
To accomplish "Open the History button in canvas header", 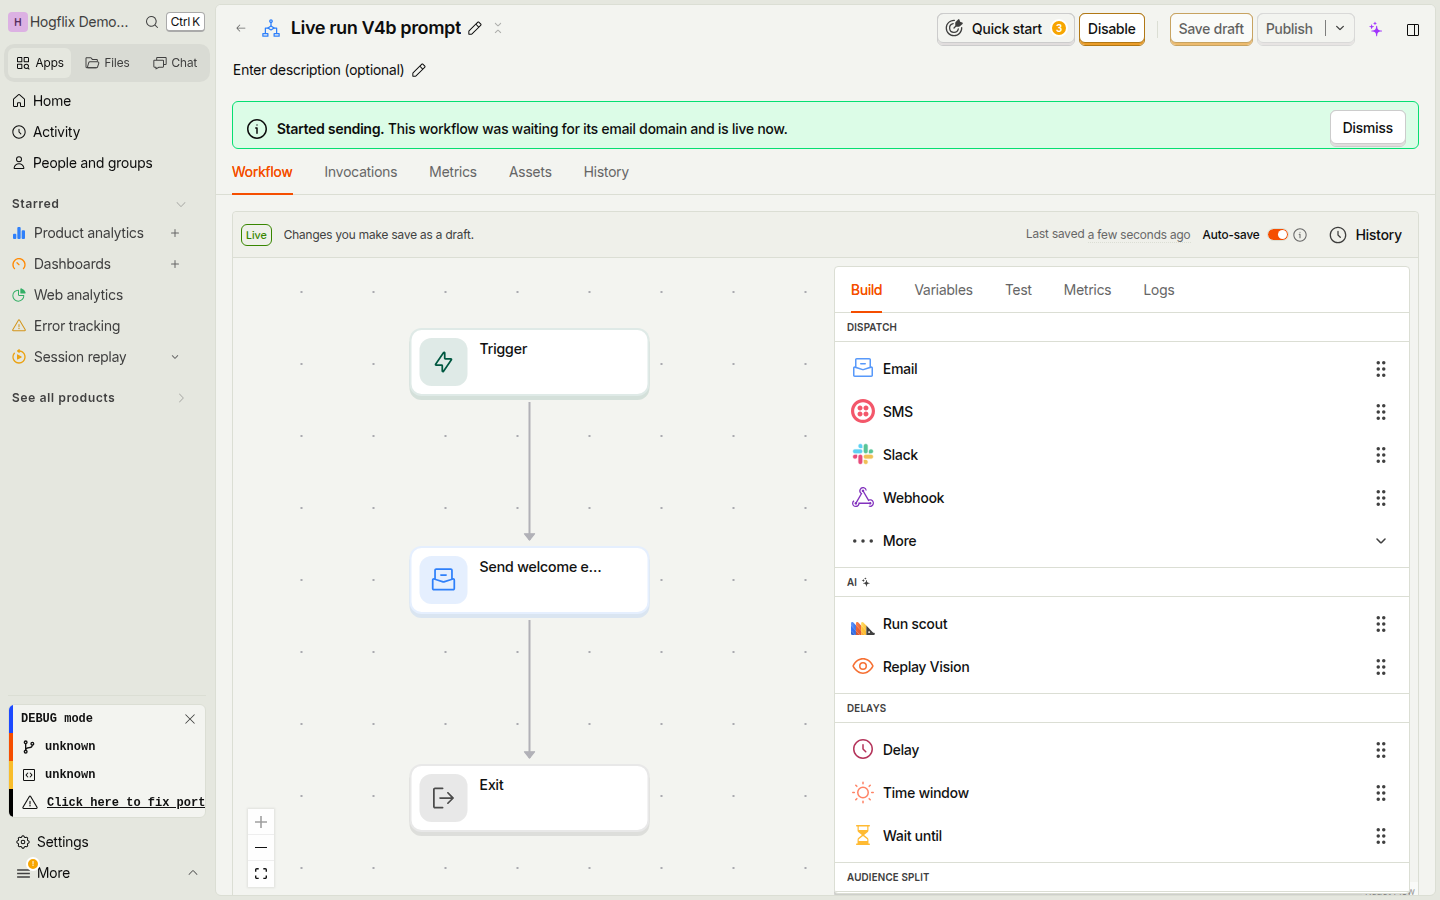I will (x=1366, y=235).
